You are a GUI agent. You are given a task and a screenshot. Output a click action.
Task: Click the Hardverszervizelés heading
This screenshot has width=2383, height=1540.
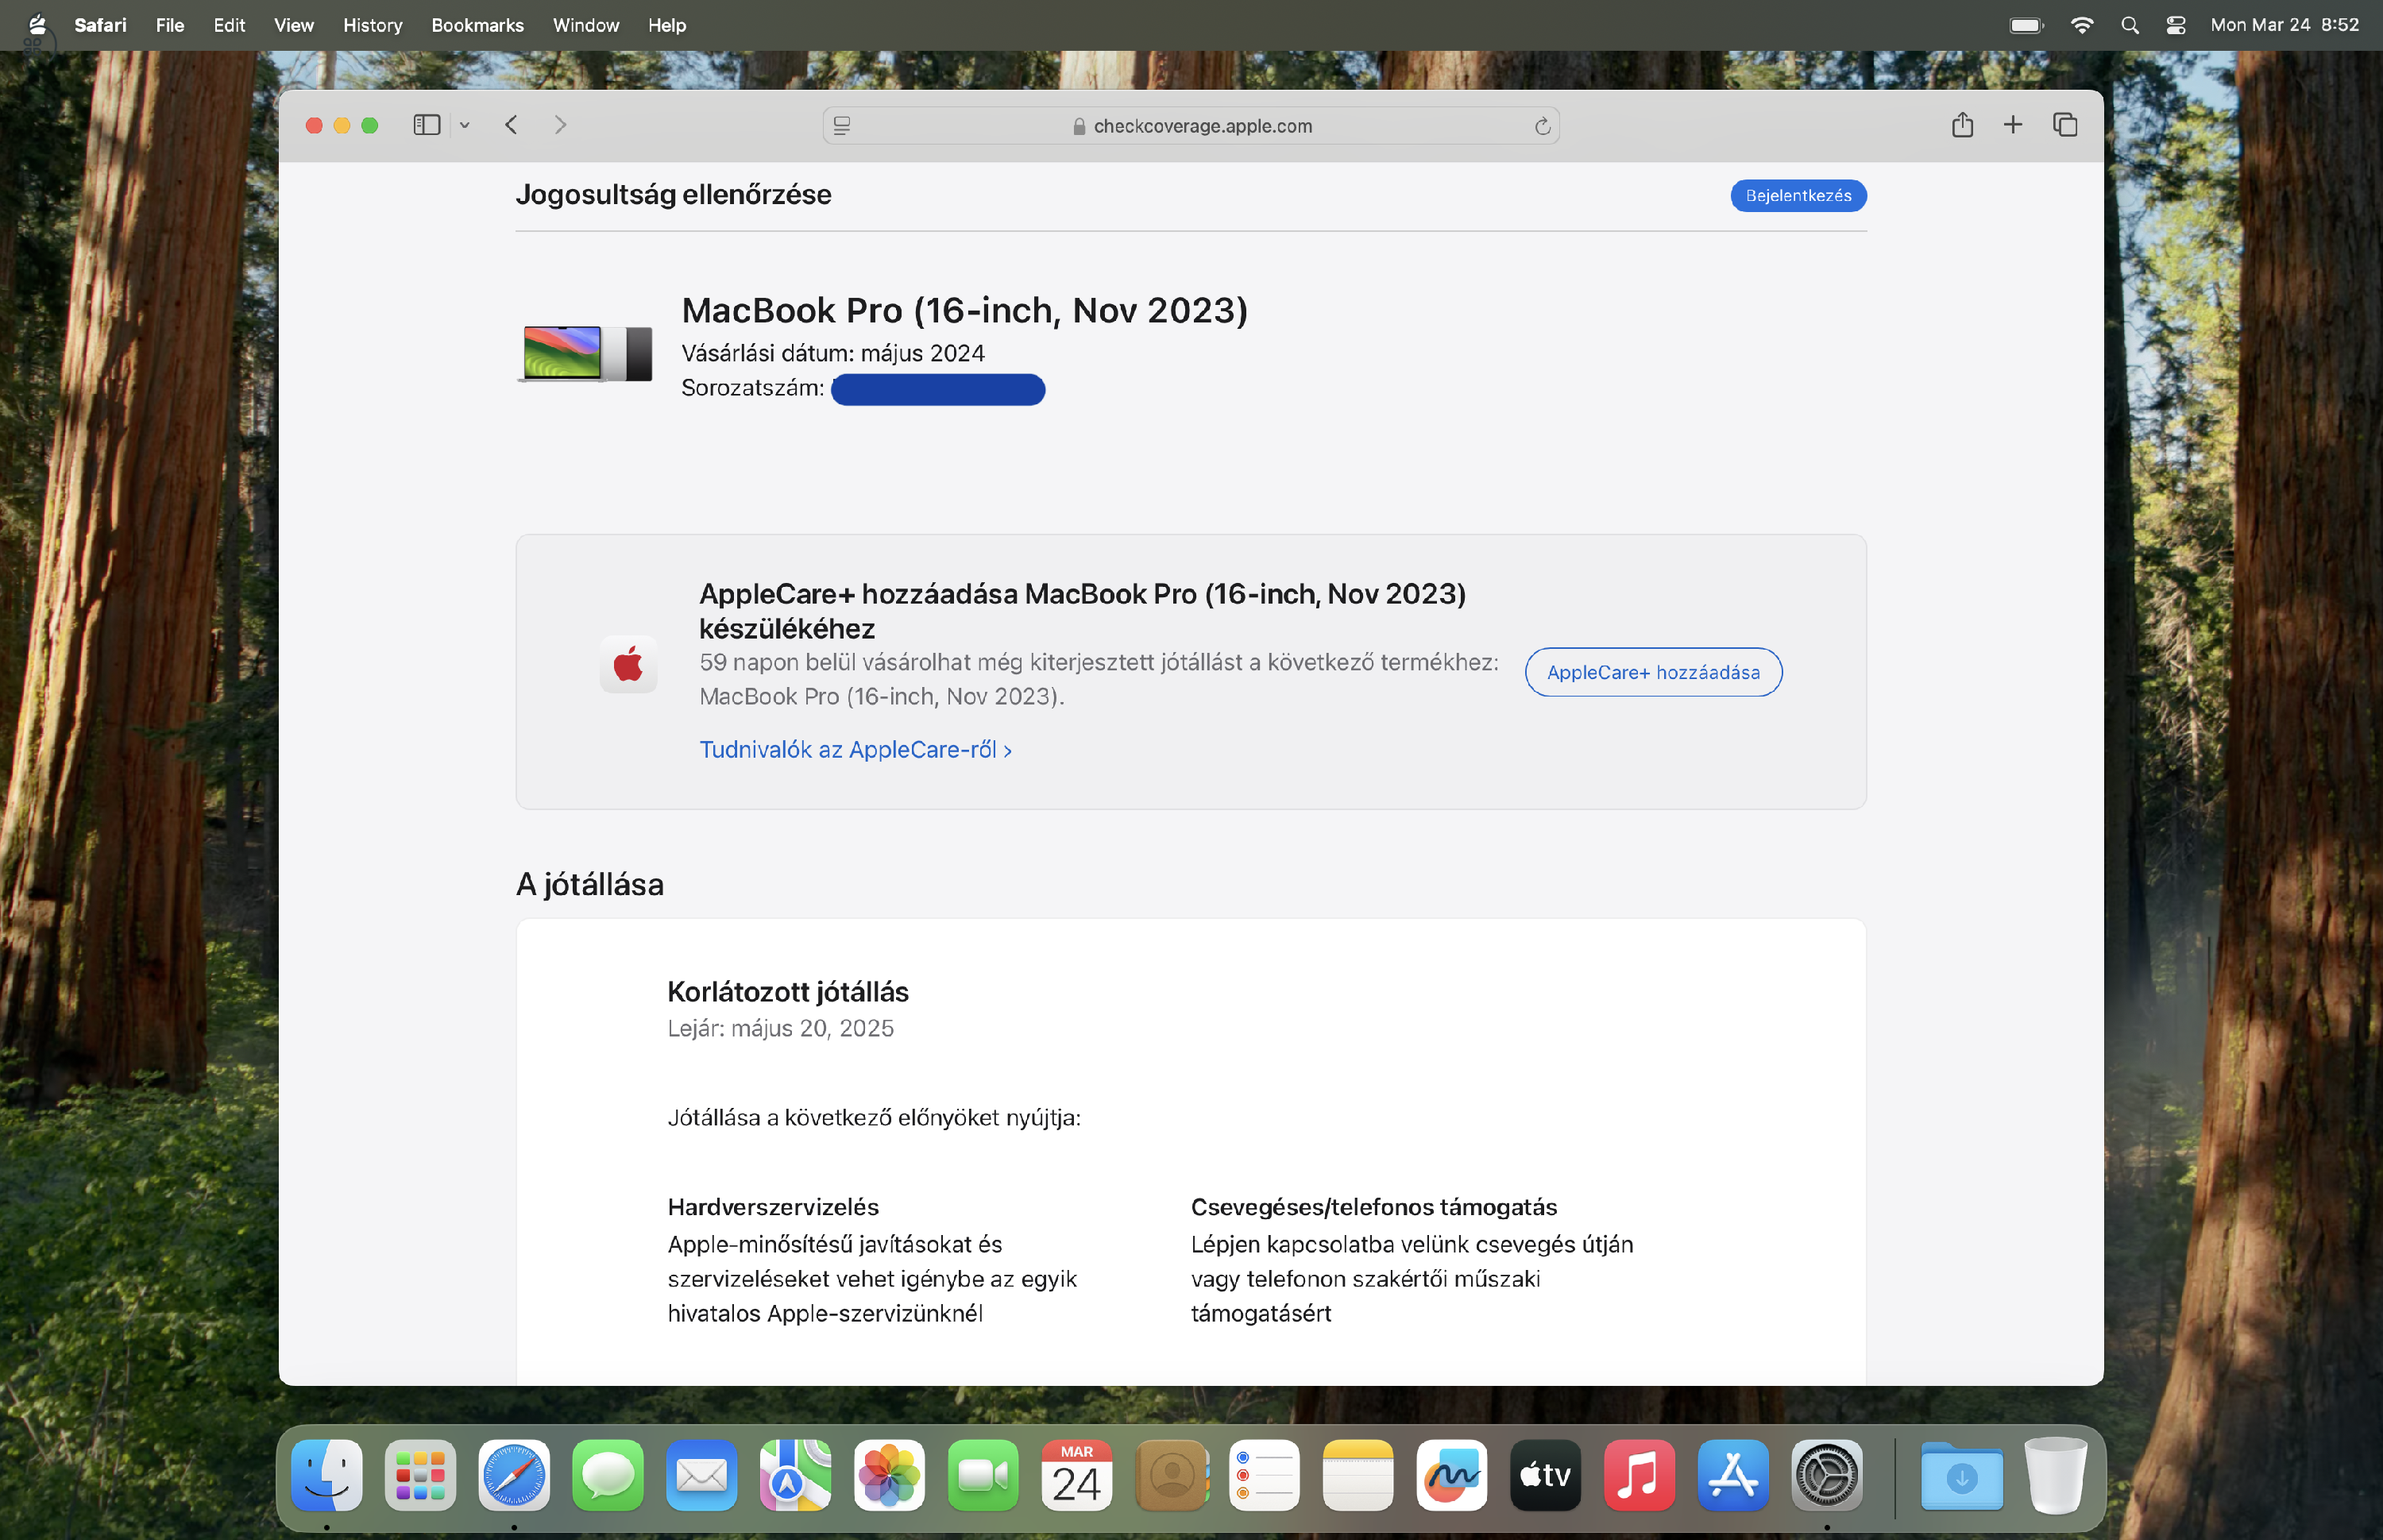(773, 1207)
